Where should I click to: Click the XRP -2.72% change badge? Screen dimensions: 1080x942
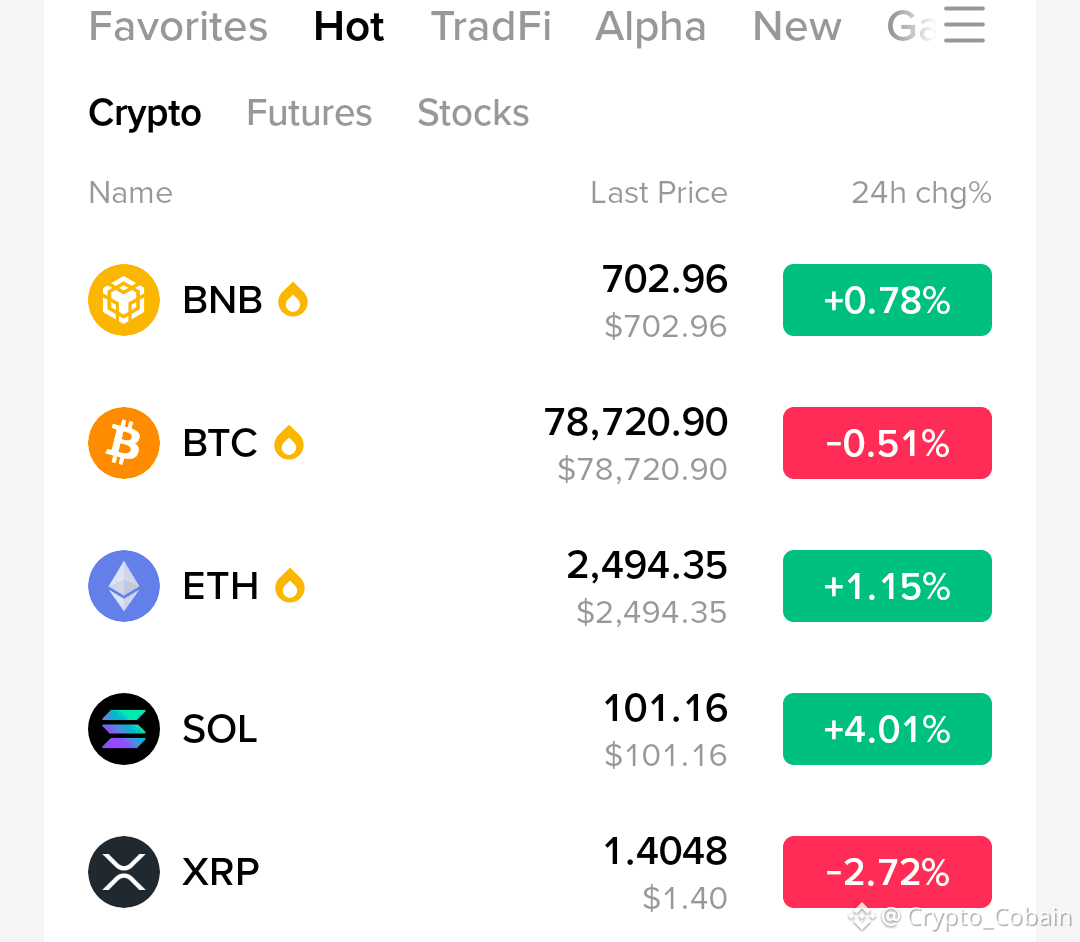click(887, 872)
